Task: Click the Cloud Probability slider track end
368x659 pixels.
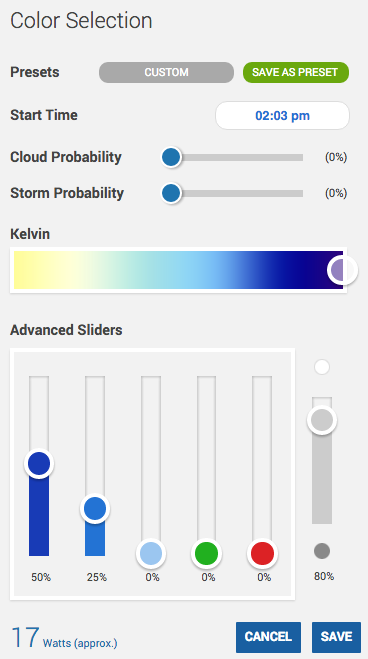Action: (x=300, y=157)
